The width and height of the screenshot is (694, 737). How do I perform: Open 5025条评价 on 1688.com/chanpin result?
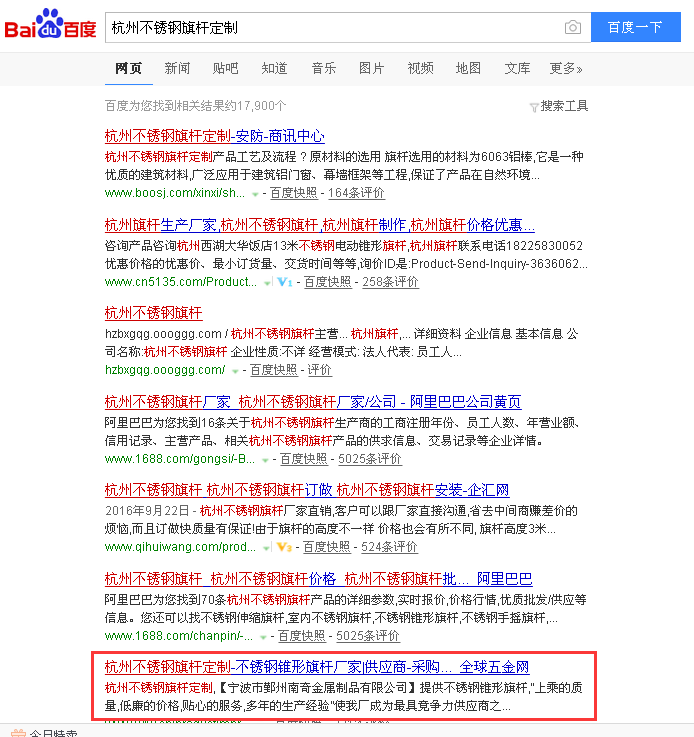pos(368,636)
